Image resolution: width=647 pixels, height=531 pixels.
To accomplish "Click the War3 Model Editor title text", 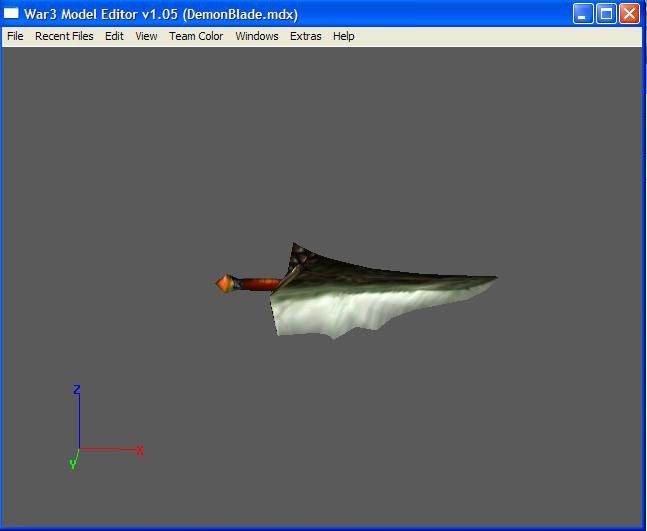I will [161, 14].
